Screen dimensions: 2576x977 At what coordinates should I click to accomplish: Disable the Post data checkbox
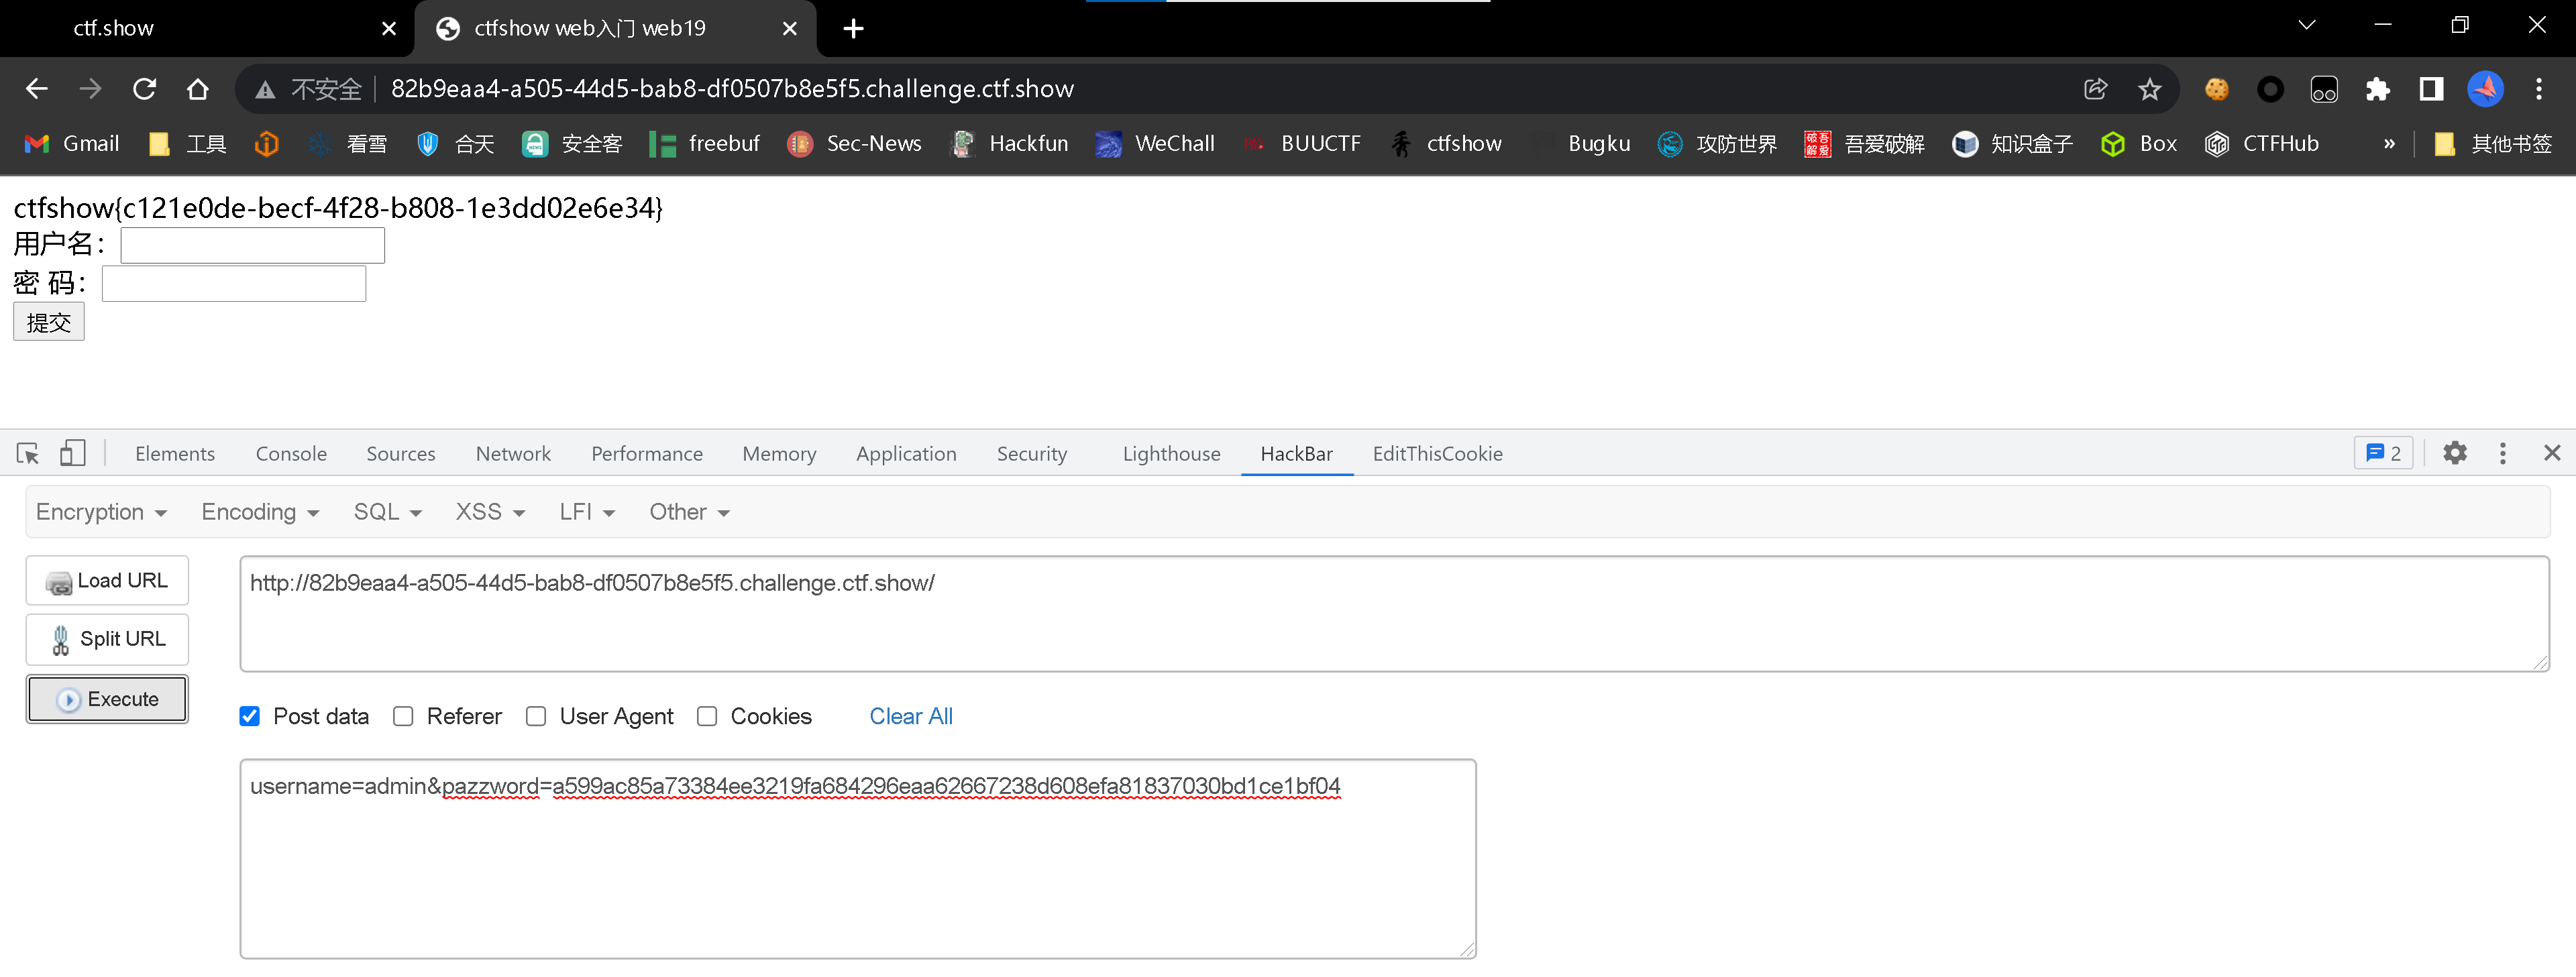coord(249,716)
